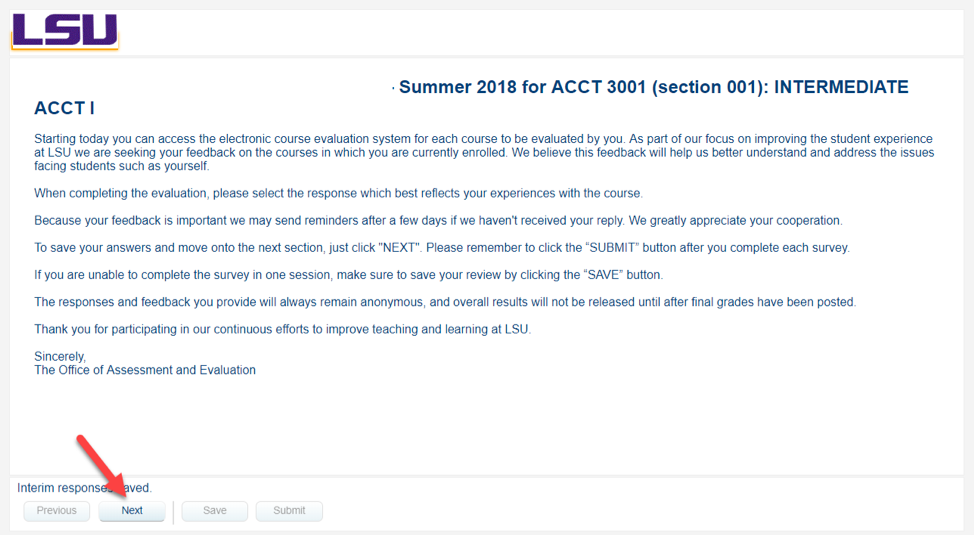The width and height of the screenshot is (974, 535).
Task: Click the Next button
Action: click(x=132, y=511)
